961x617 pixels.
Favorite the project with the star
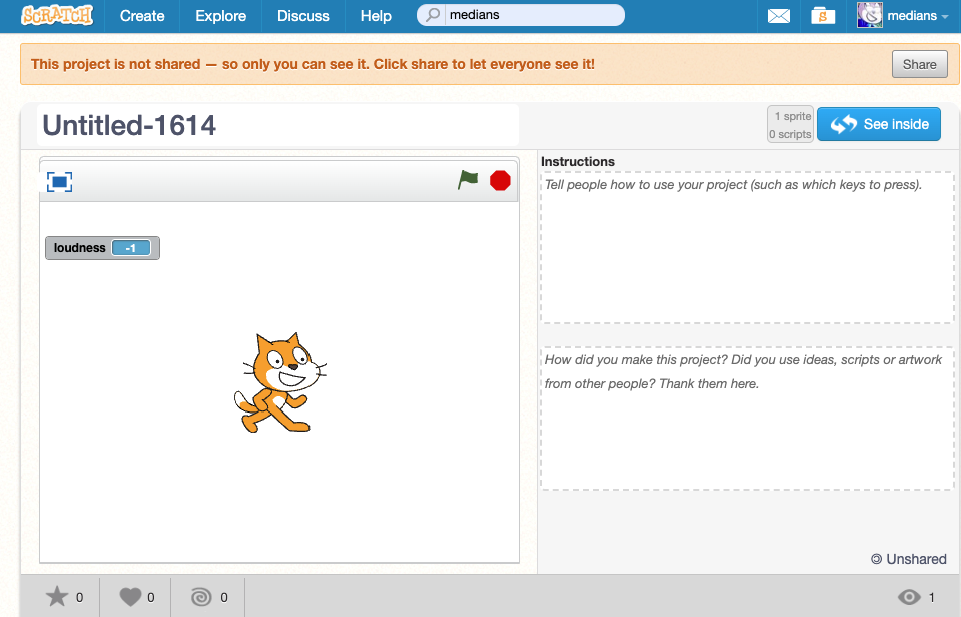coord(57,597)
